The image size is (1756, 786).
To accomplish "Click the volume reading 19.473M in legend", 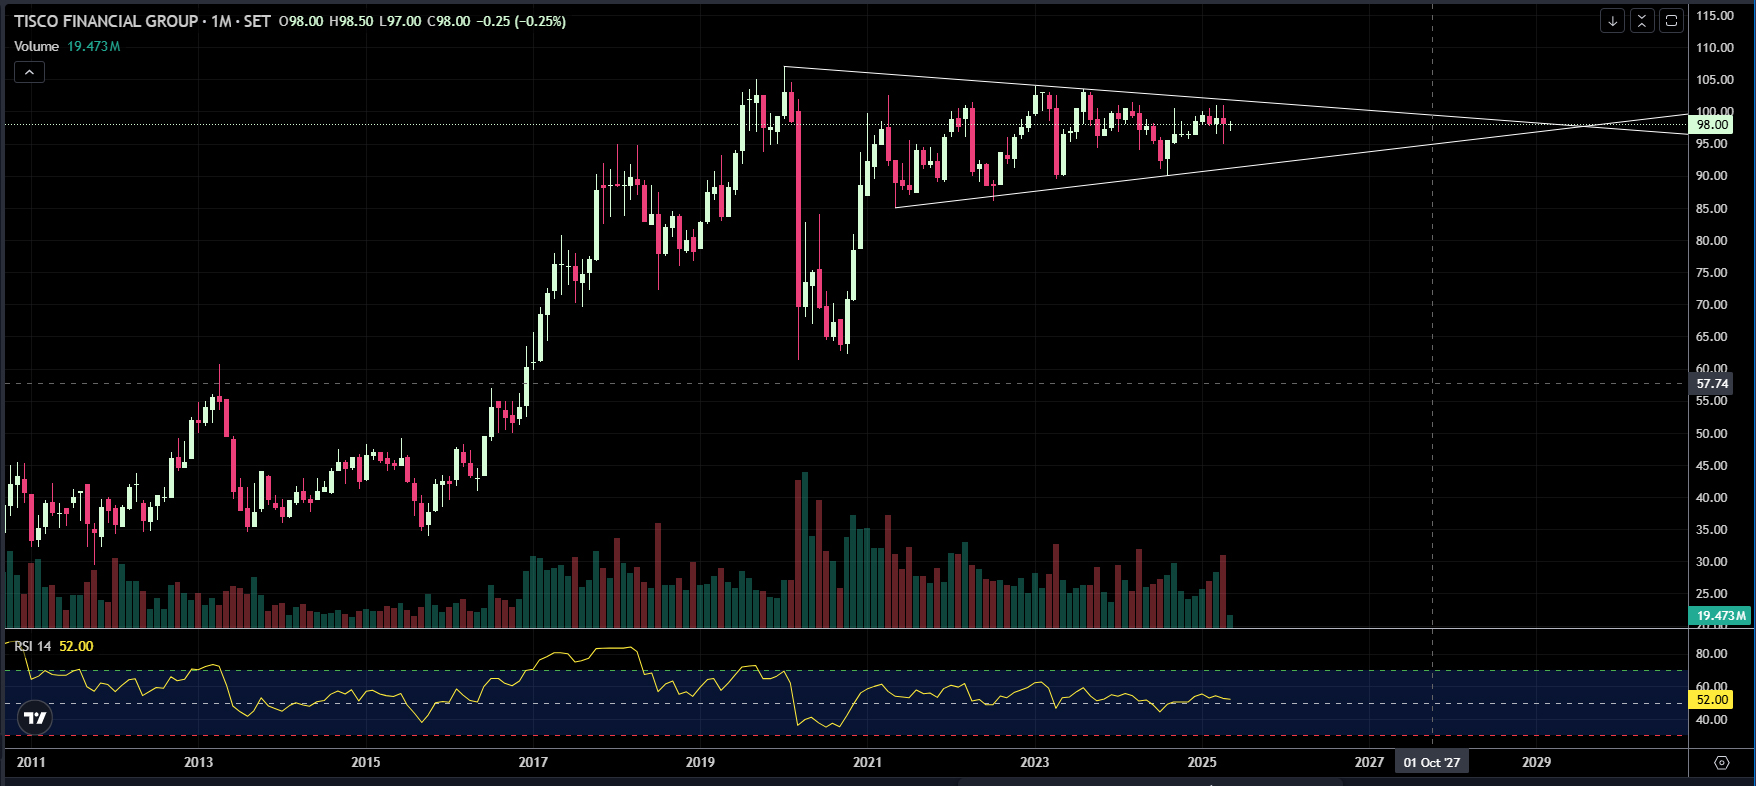I will [94, 46].
